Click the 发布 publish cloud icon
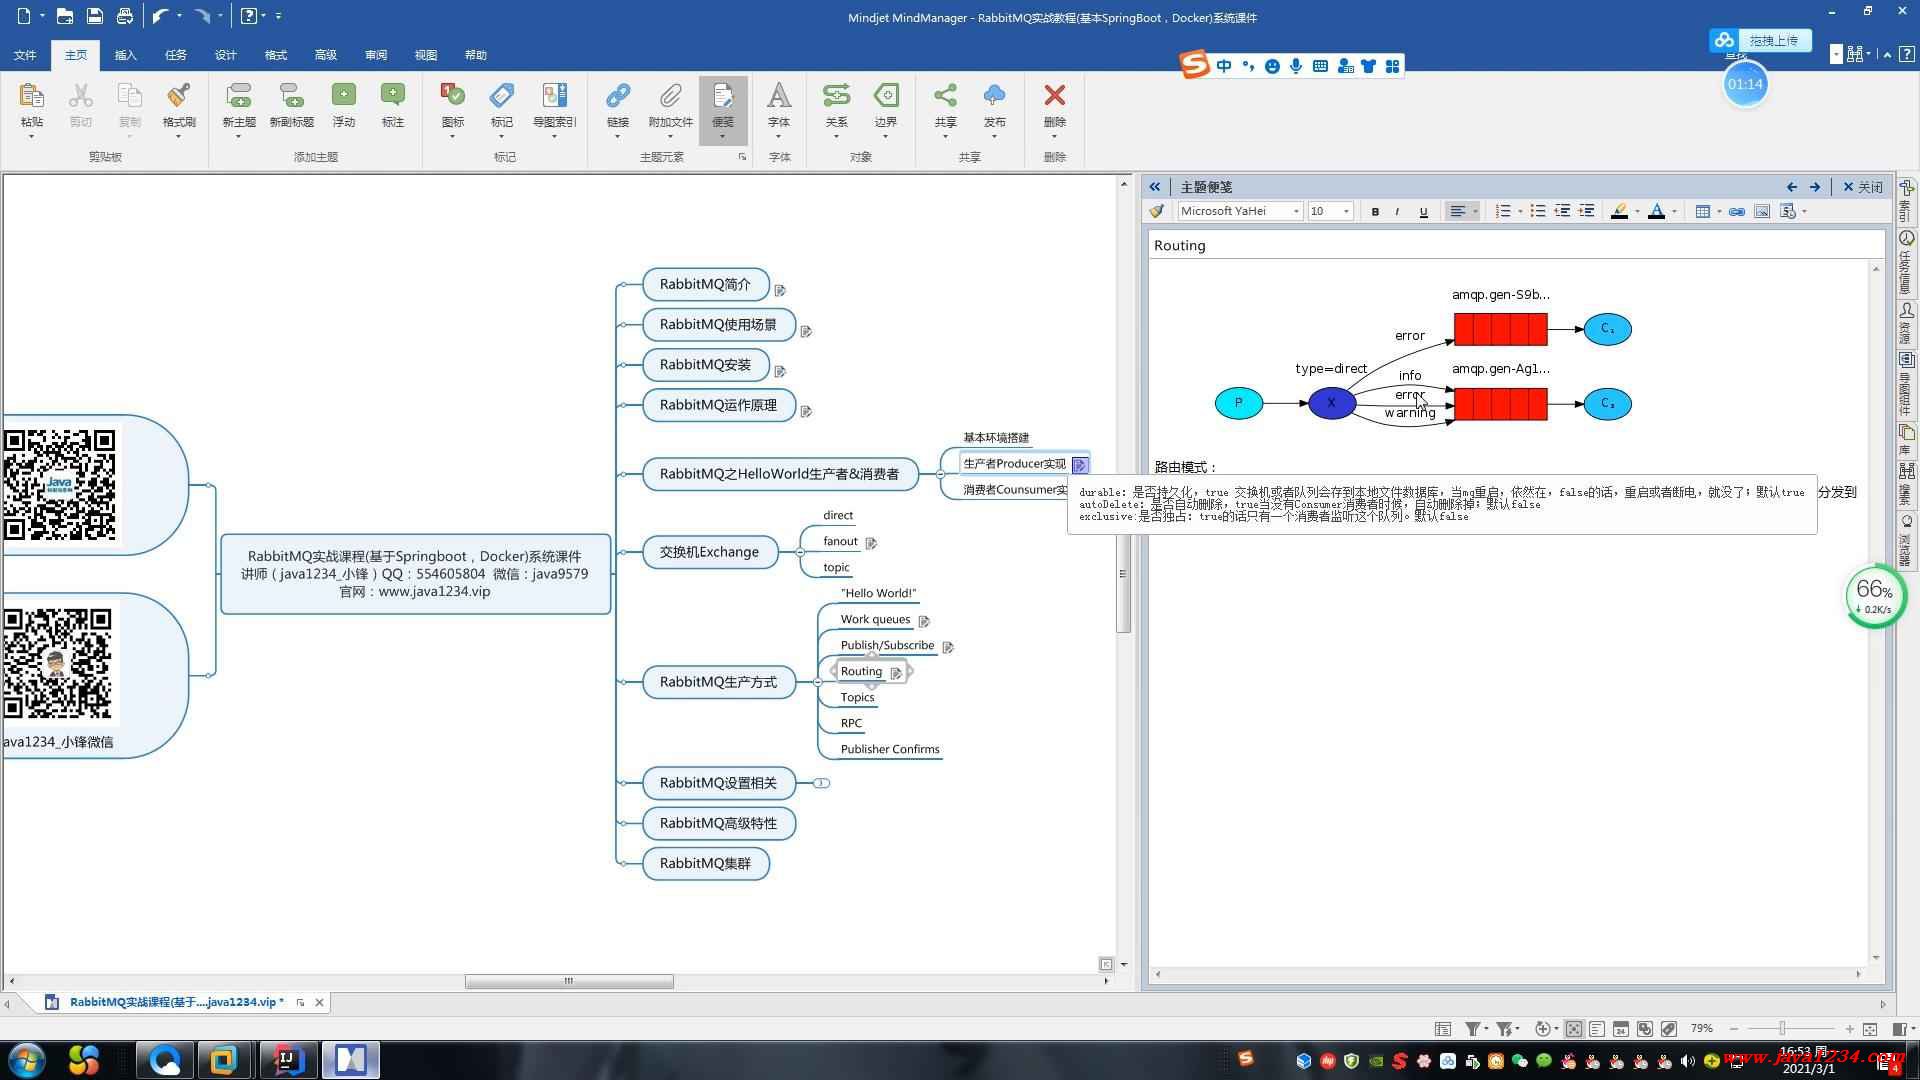The width and height of the screenshot is (1920, 1080). [x=994, y=96]
